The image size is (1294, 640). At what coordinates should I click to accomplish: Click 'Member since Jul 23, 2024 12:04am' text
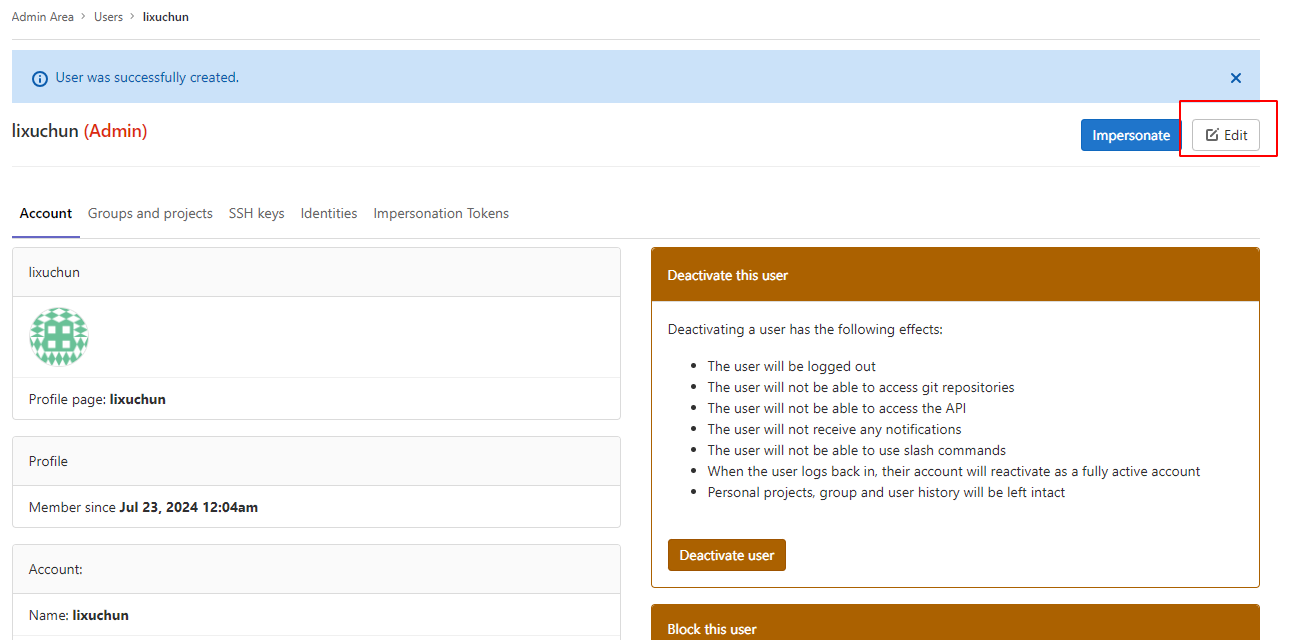(x=143, y=507)
